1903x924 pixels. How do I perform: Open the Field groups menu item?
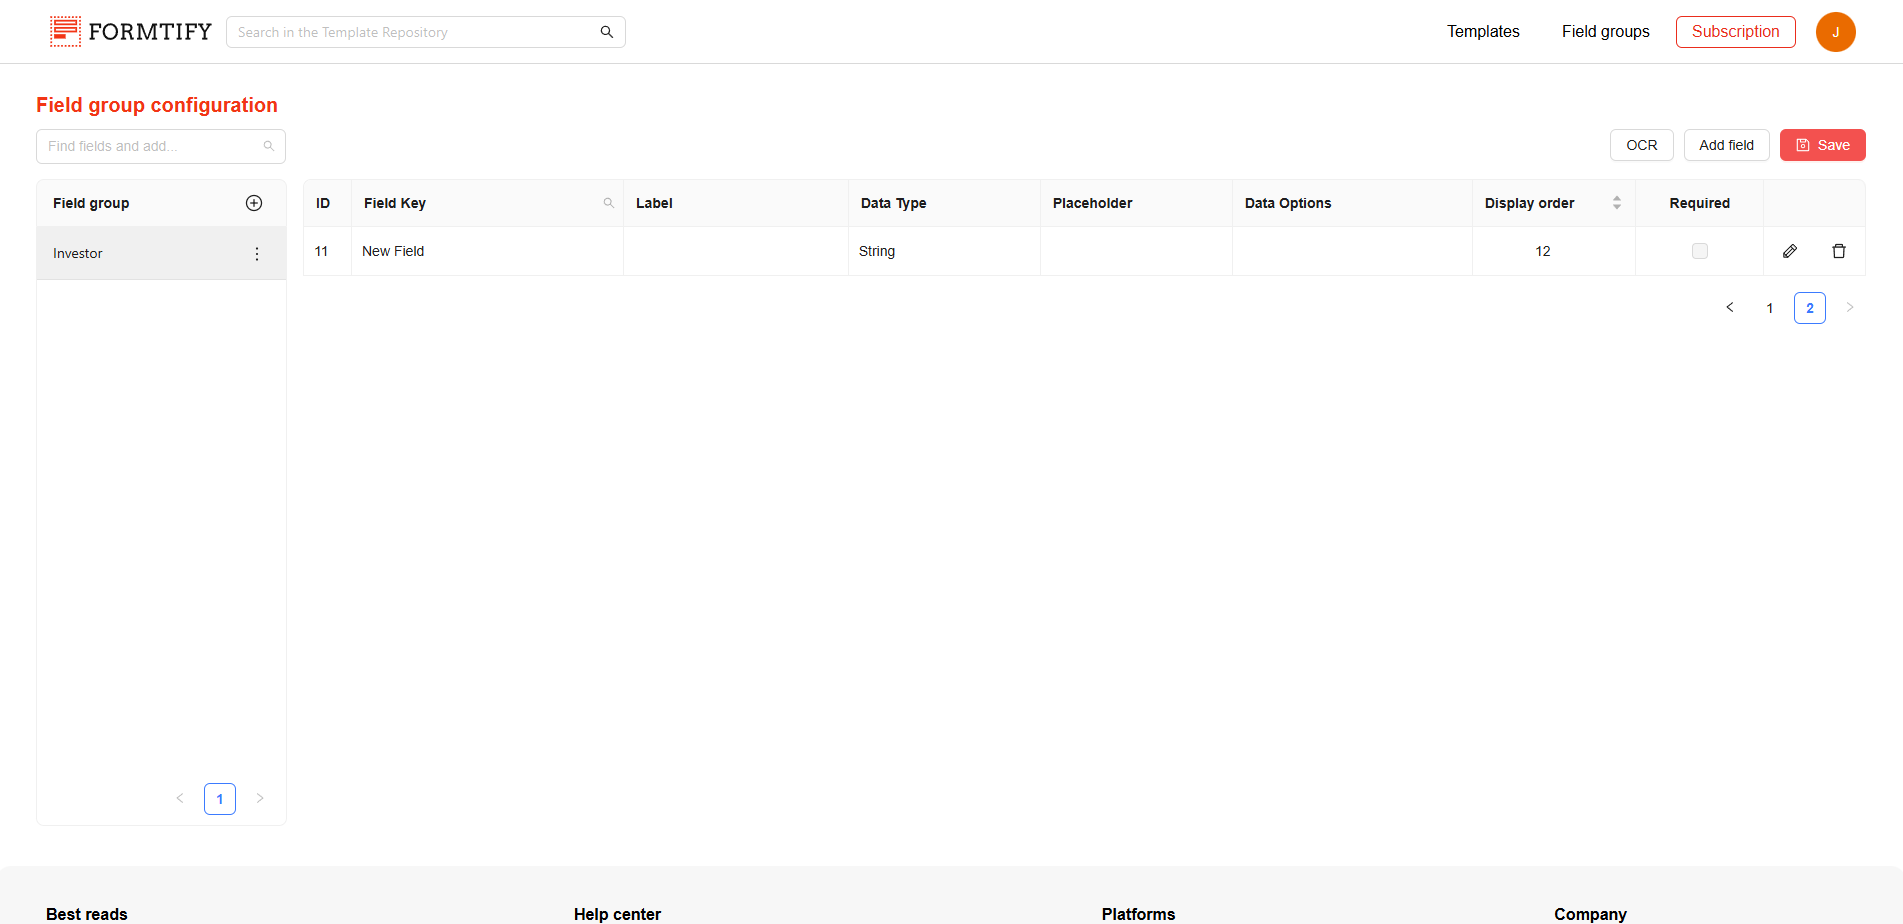pos(1605,32)
